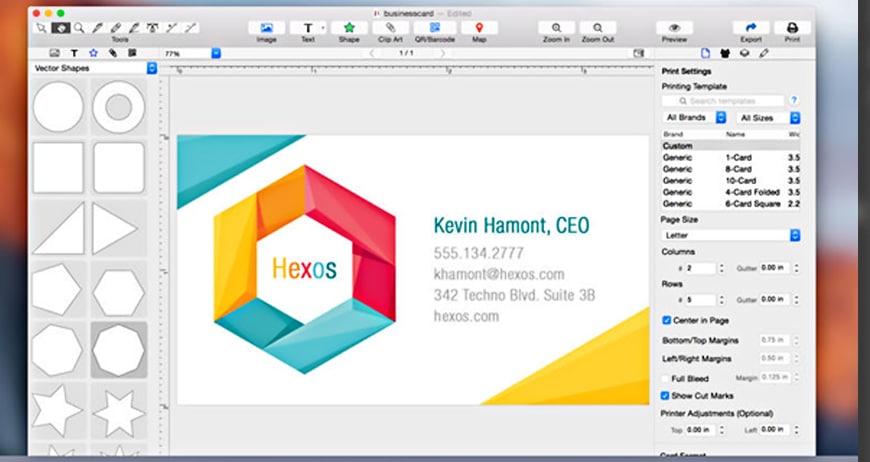Uncheck Show Cut Marks
Viewport: 870px width, 462px height.
pos(667,396)
